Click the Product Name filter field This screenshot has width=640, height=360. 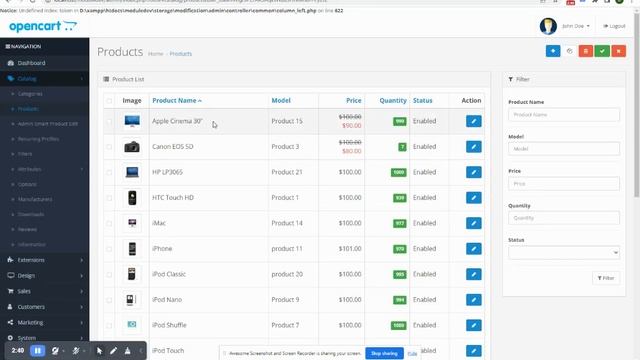point(564,115)
